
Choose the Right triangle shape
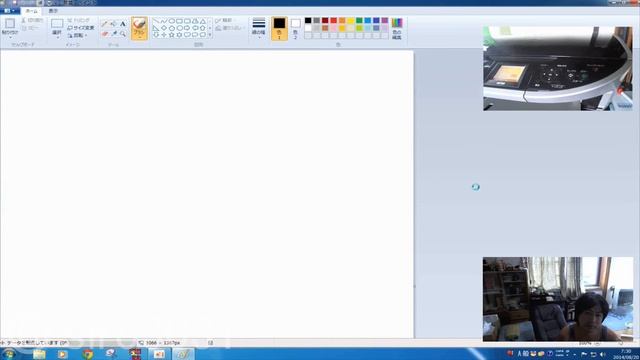point(156,28)
